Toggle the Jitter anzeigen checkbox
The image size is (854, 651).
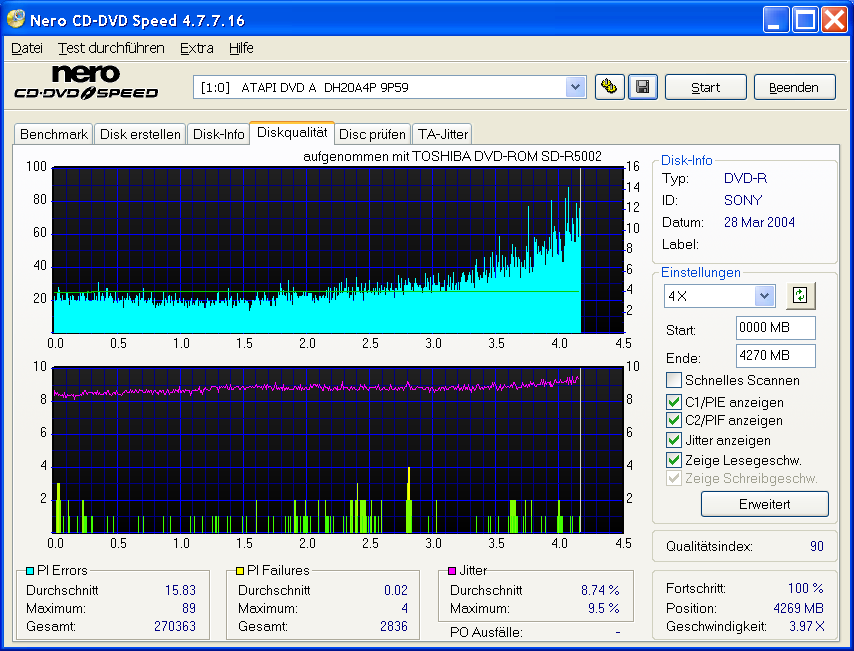point(674,440)
